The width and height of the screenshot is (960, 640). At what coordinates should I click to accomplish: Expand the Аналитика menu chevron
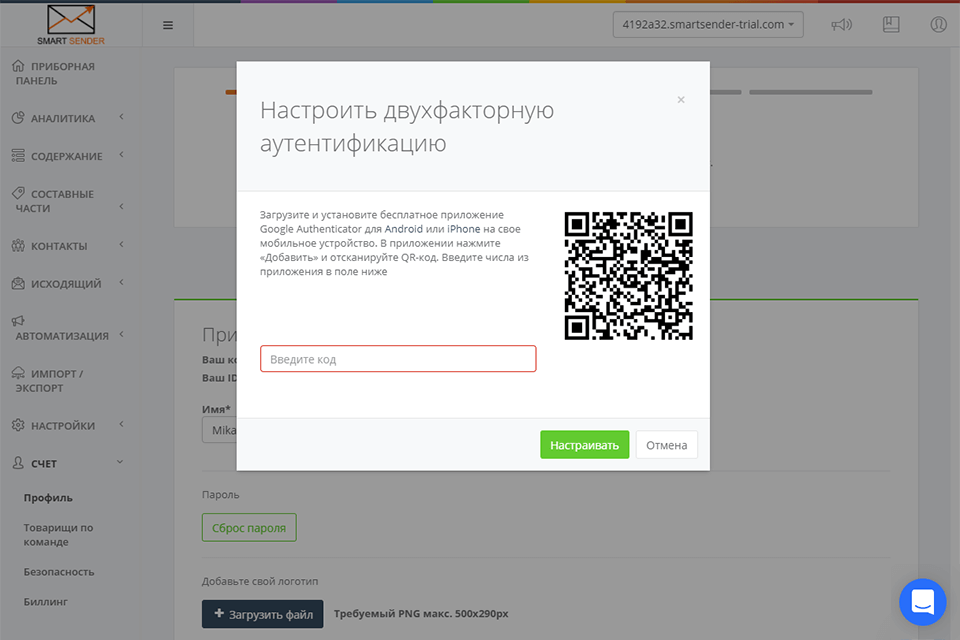(121, 116)
